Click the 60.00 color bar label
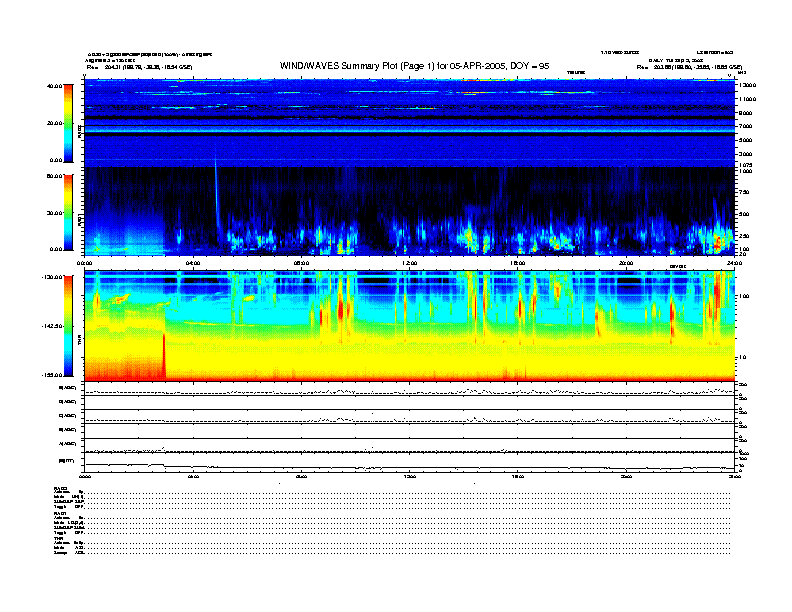The width and height of the screenshot is (792, 612). 54,176
